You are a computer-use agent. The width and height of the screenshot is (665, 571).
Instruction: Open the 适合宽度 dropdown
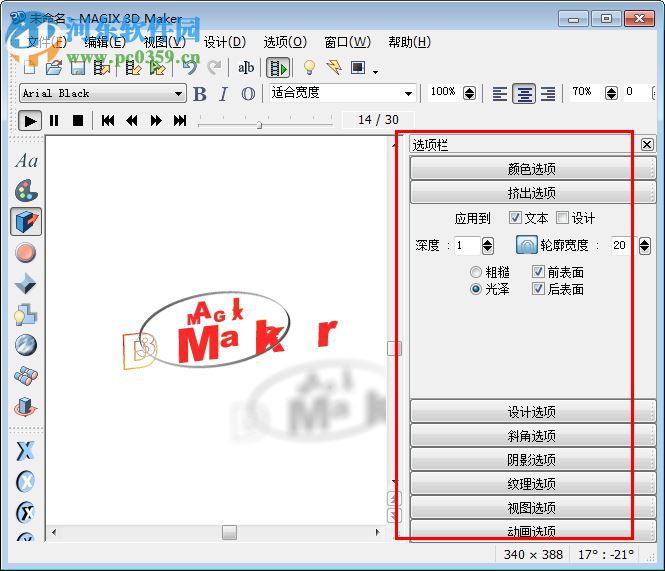(x=408, y=93)
